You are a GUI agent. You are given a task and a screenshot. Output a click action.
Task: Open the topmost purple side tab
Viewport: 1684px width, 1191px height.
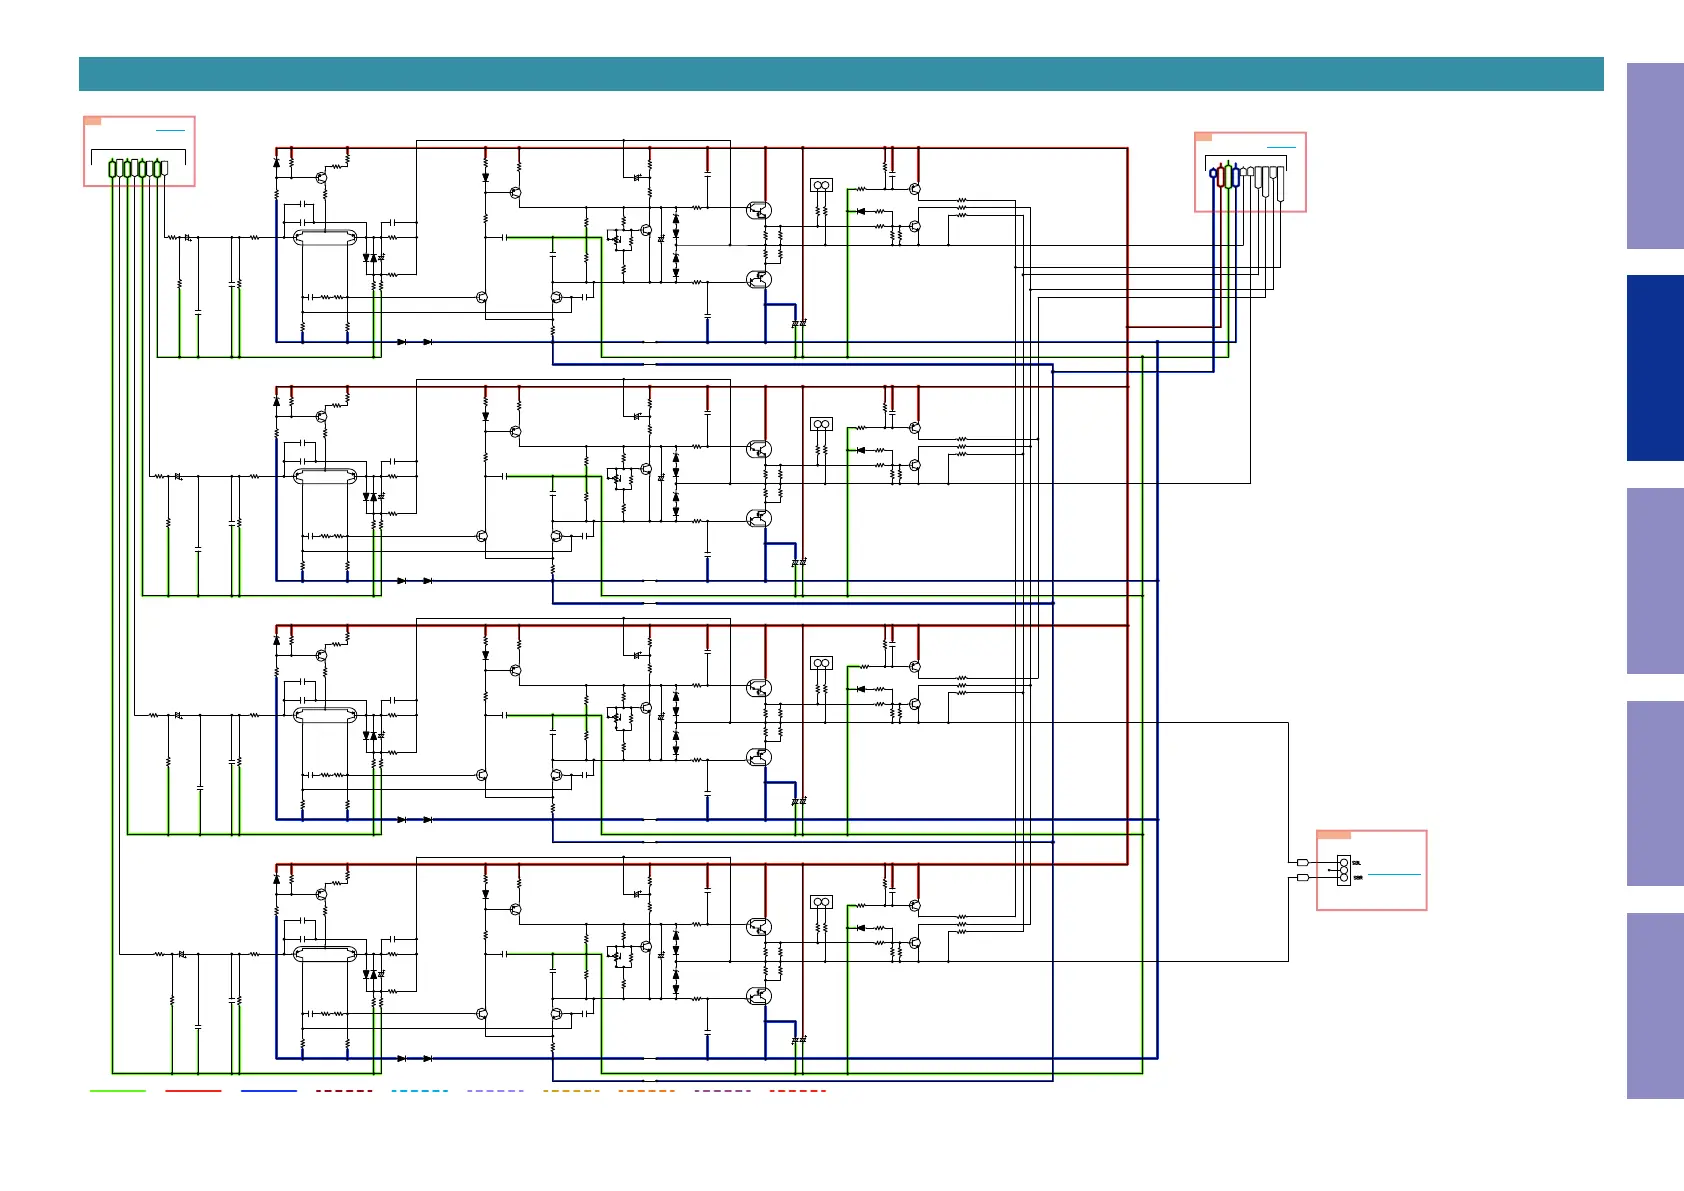coord(1655,156)
